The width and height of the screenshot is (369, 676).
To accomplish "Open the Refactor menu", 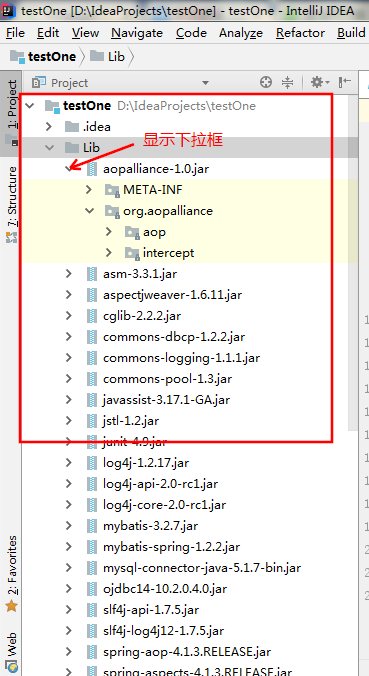I will click(300, 33).
